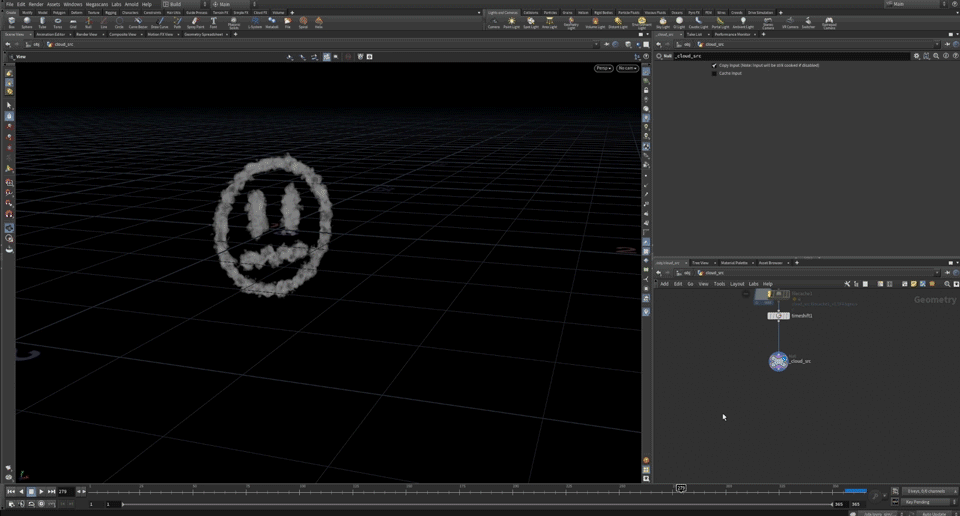Open the File menu
This screenshot has width=960, height=516.
[10, 4]
